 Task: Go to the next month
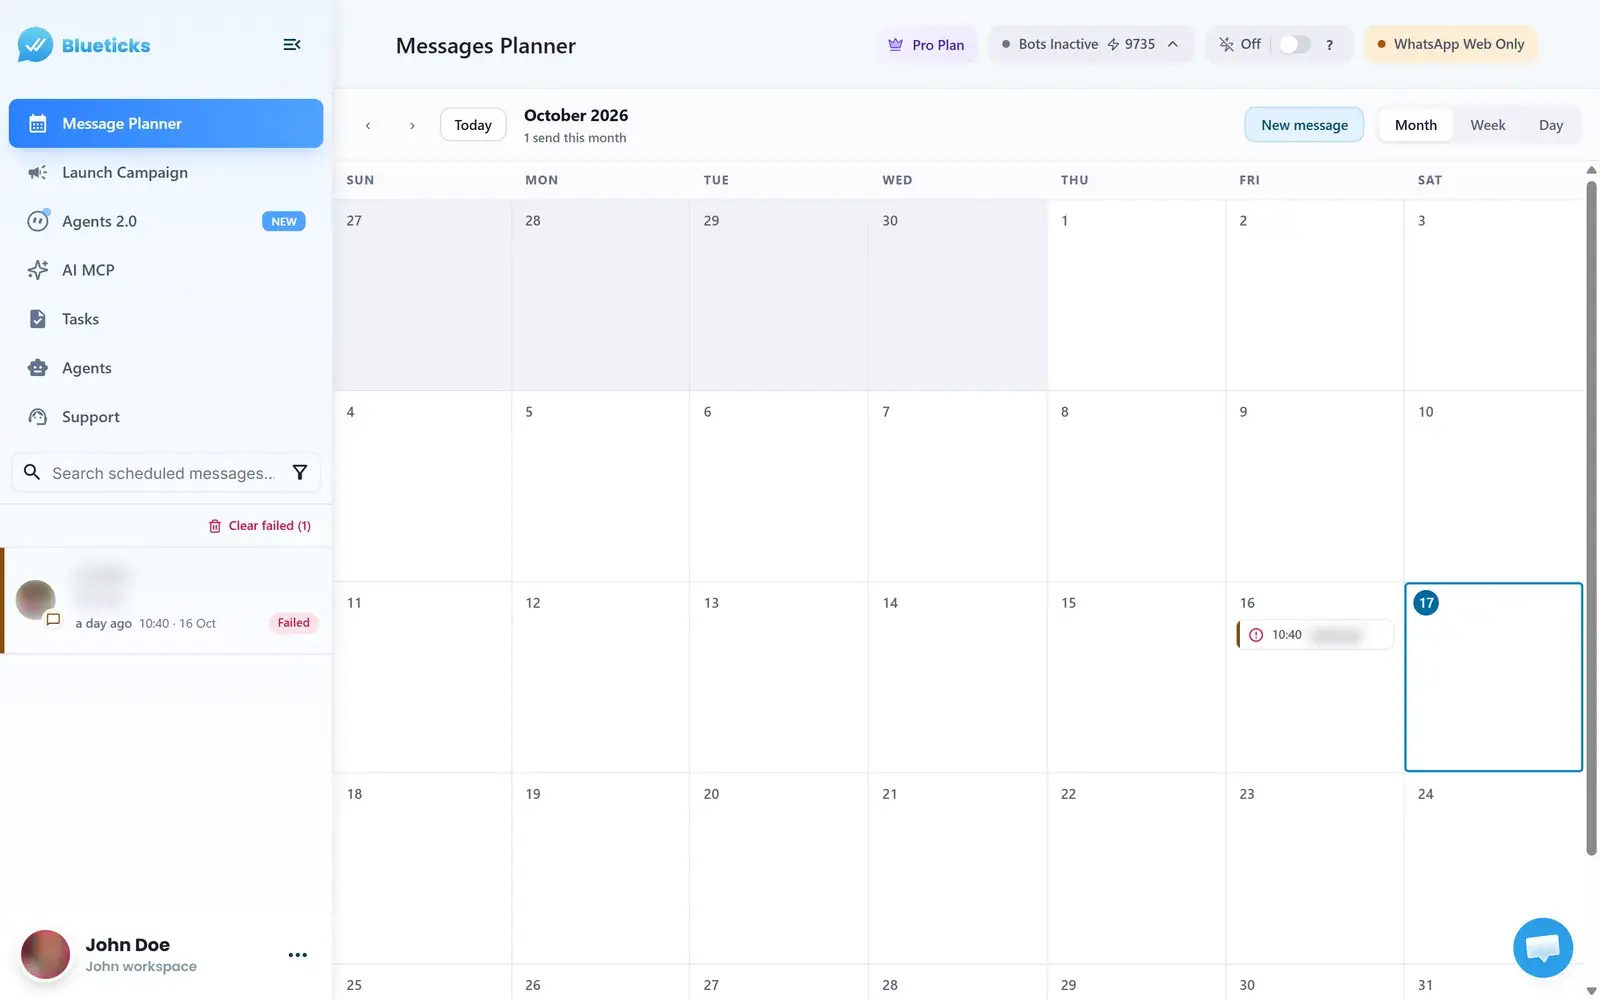point(412,125)
